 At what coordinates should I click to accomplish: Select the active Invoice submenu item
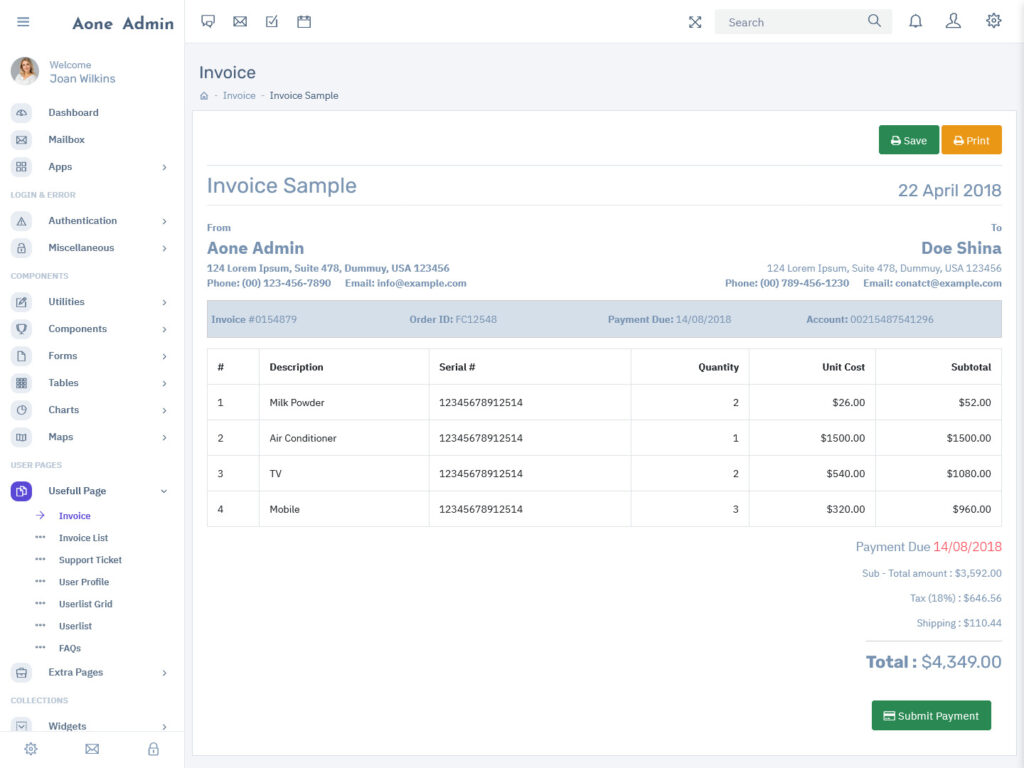point(74,516)
